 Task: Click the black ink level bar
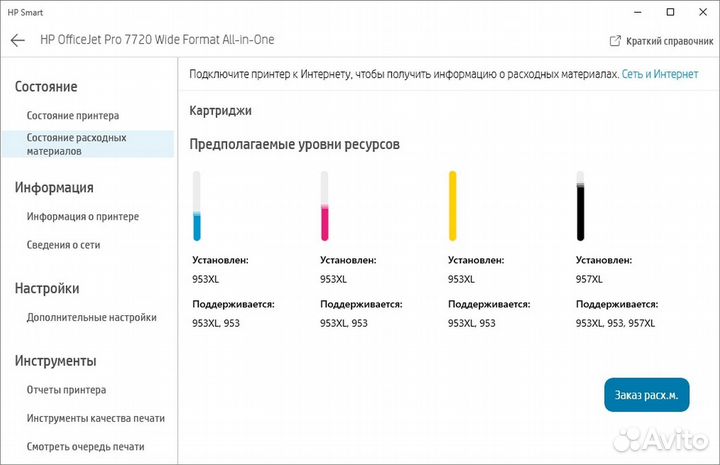[580, 206]
